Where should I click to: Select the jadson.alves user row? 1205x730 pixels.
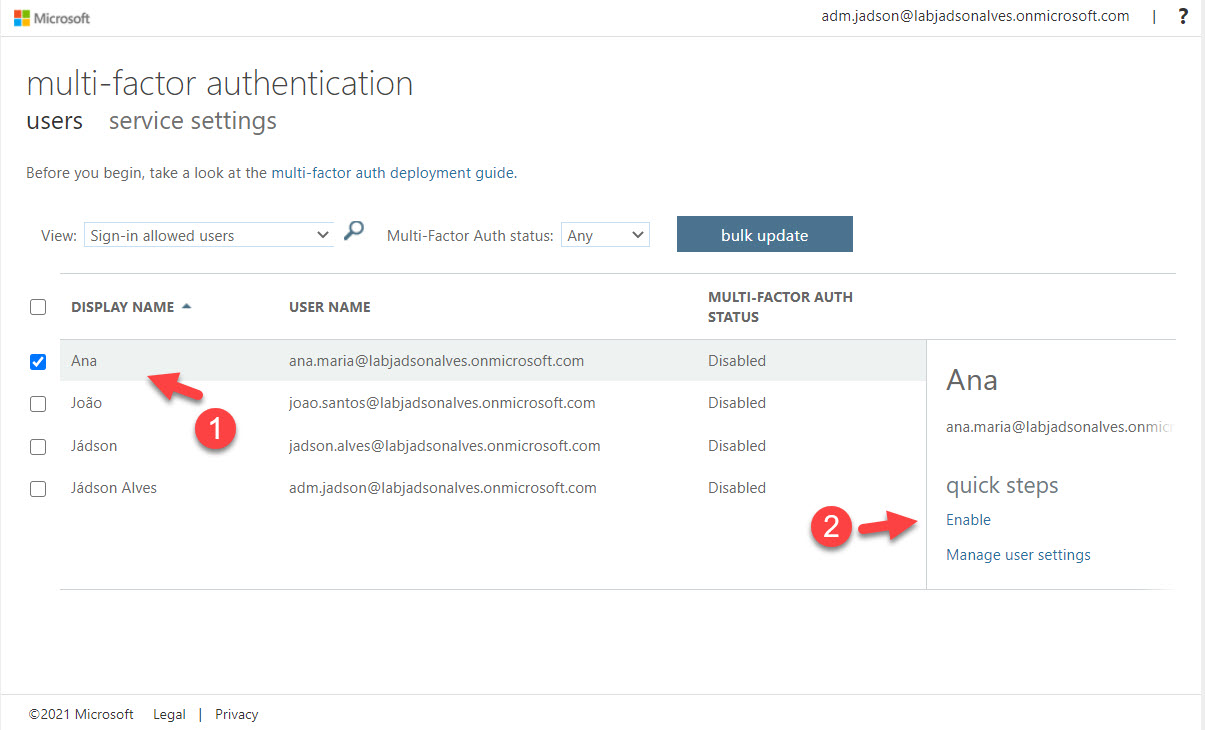pyautogui.click(x=444, y=446)
